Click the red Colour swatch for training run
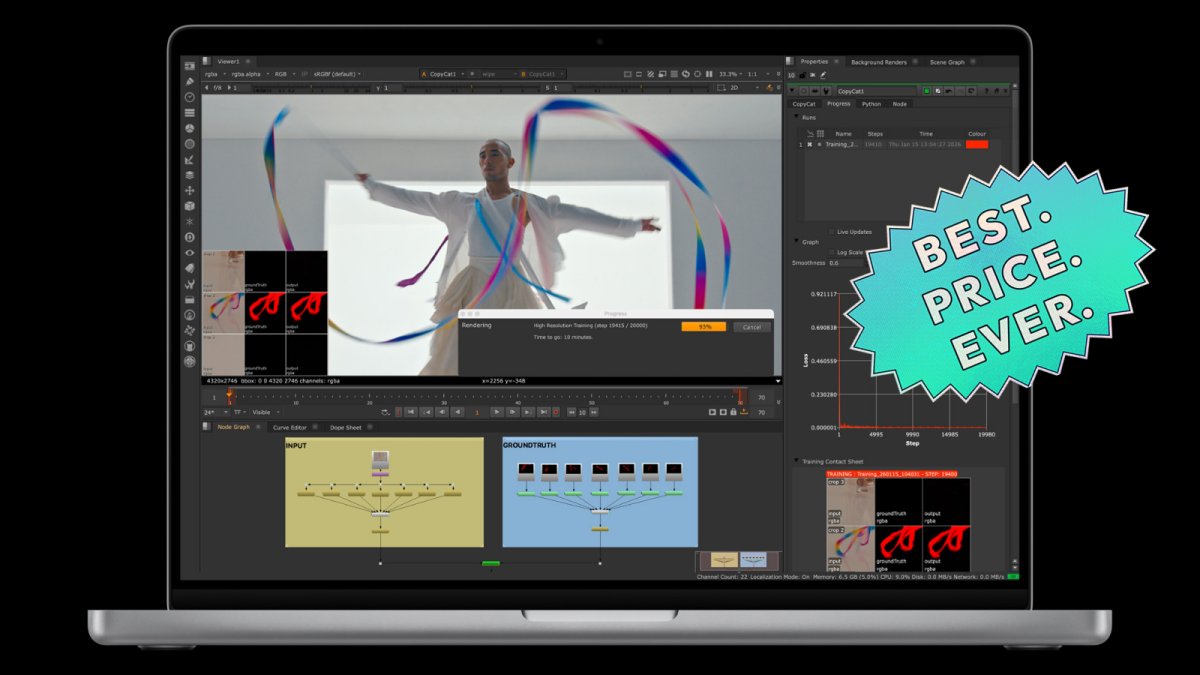 pyautogui.click(x=976, y=145)
